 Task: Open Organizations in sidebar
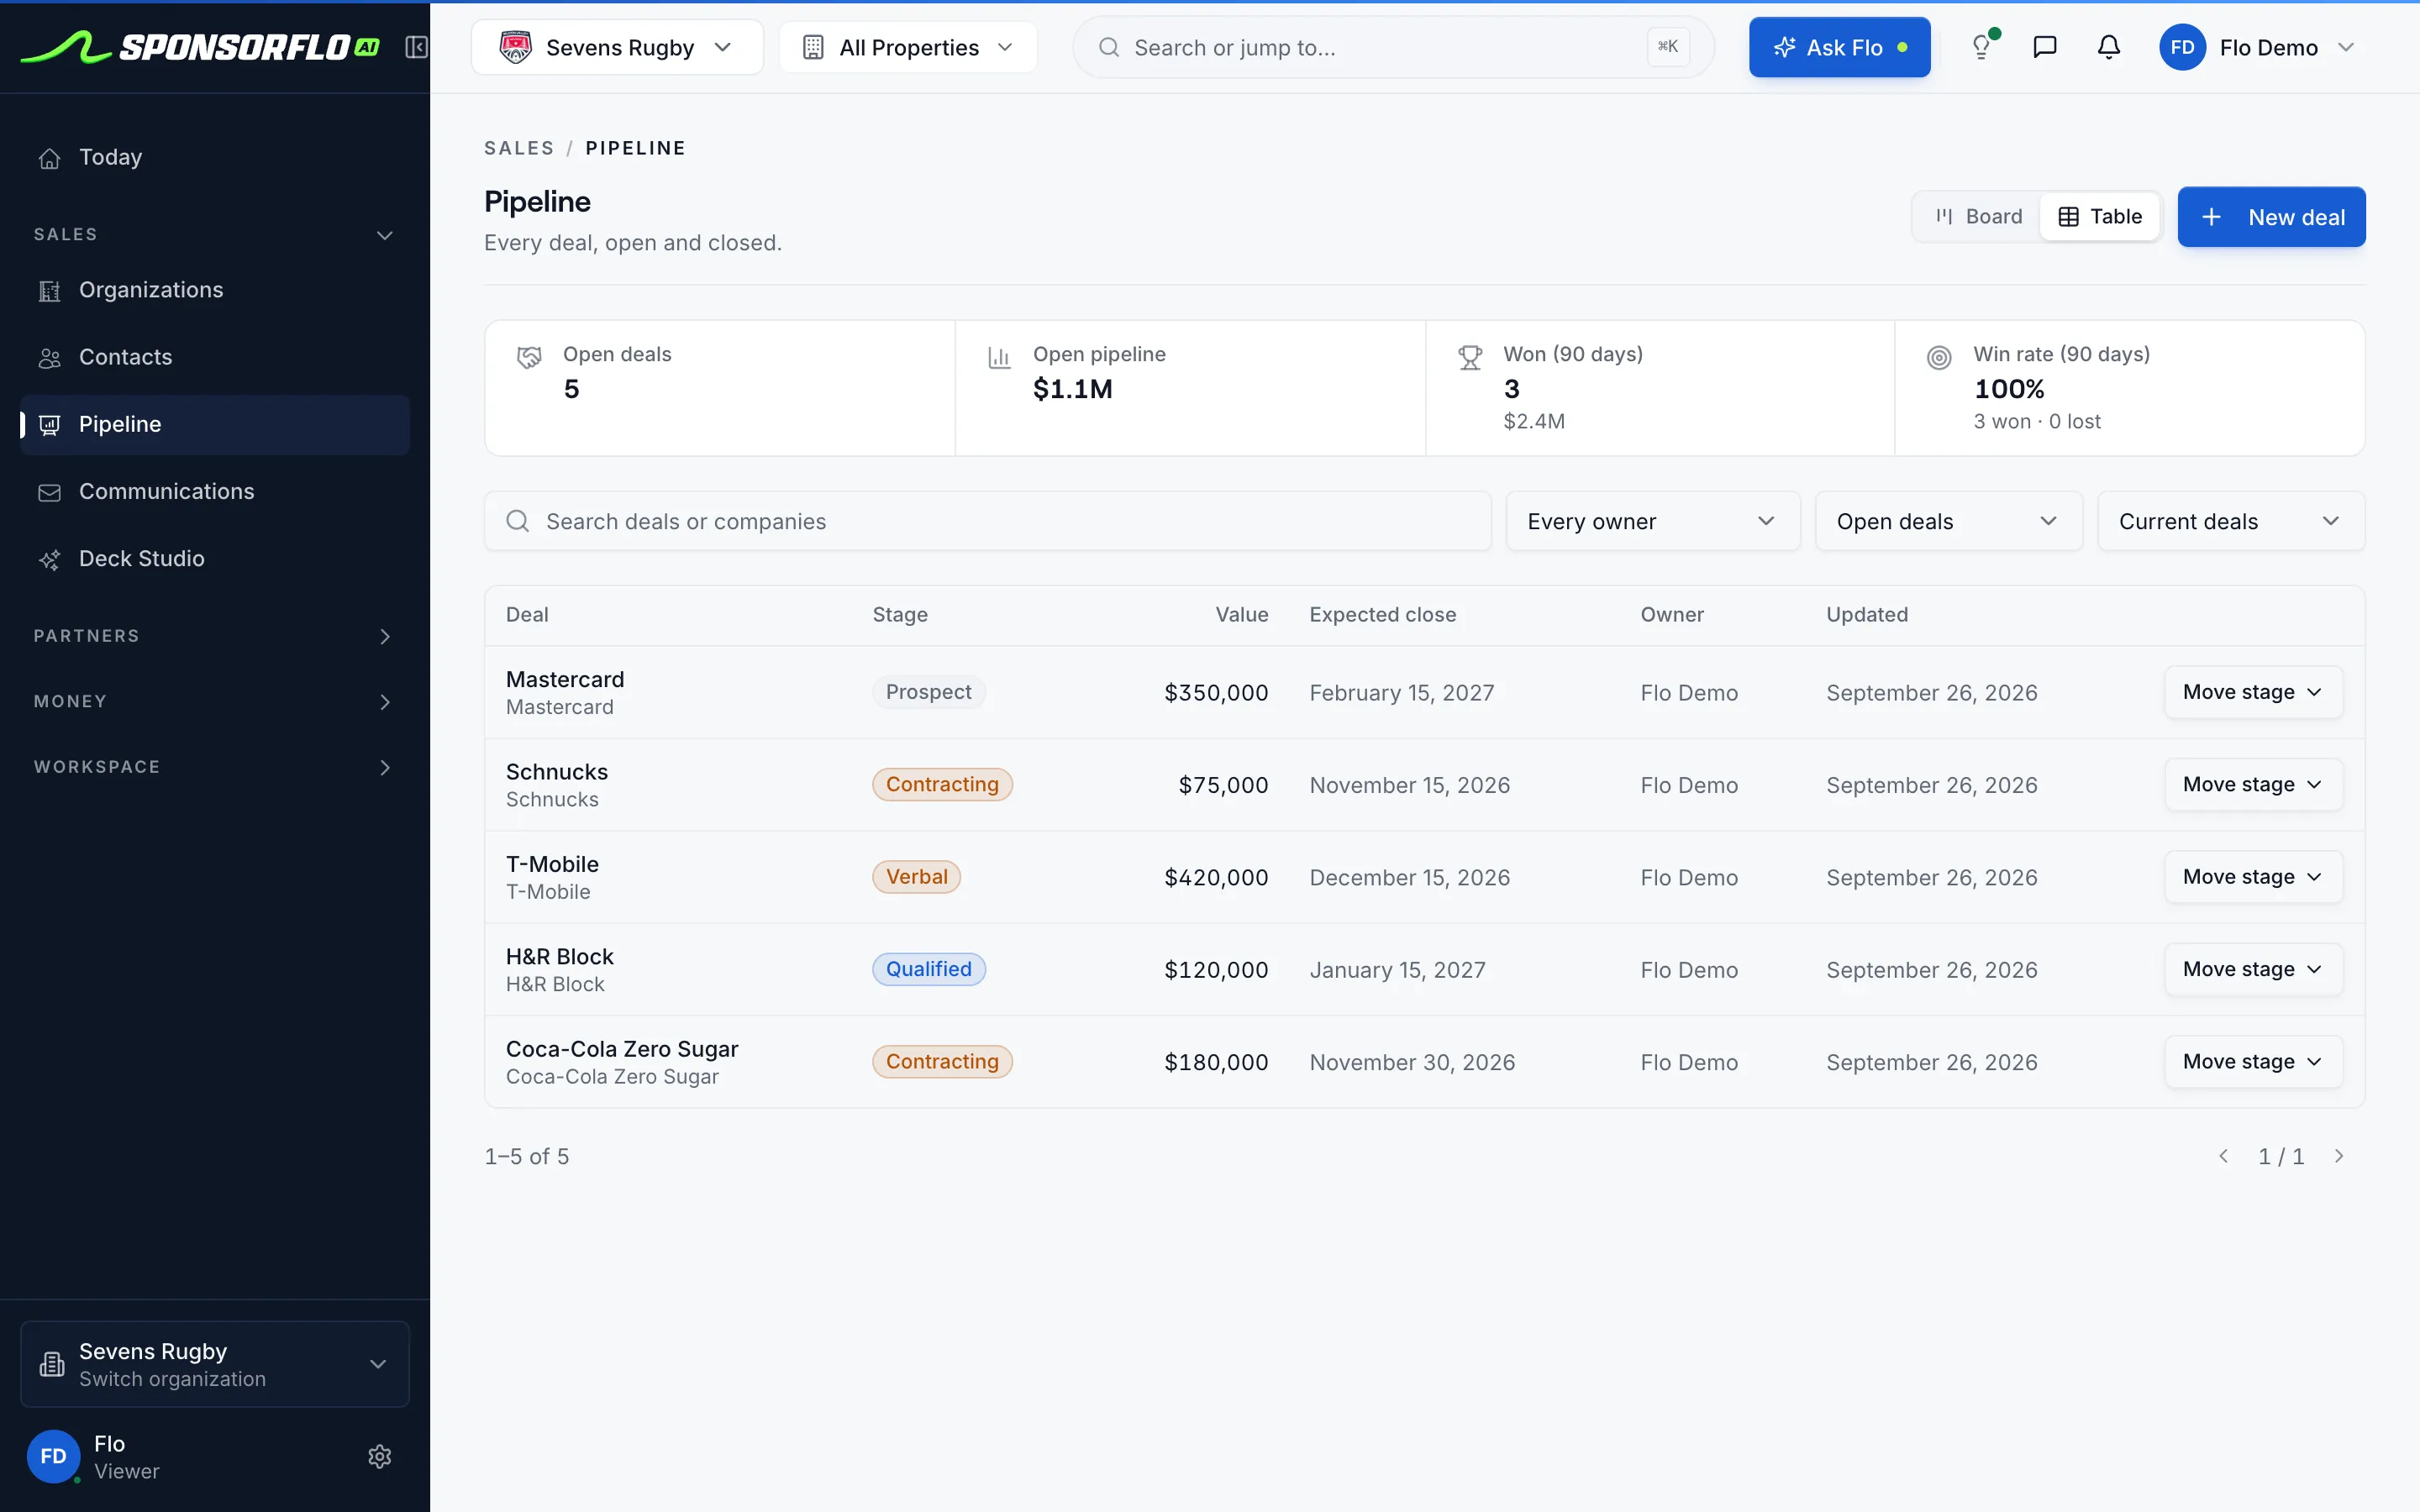(214, 290)
